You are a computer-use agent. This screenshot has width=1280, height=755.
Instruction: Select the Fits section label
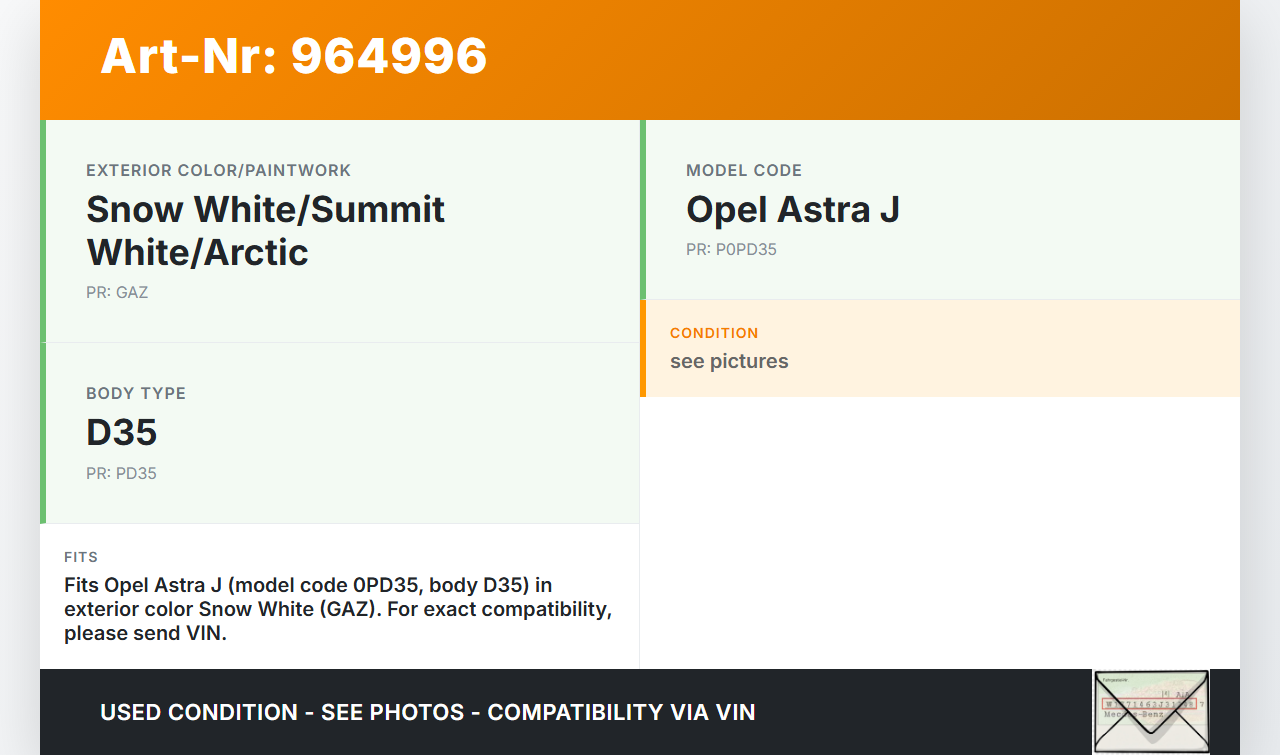click(81, 557)
